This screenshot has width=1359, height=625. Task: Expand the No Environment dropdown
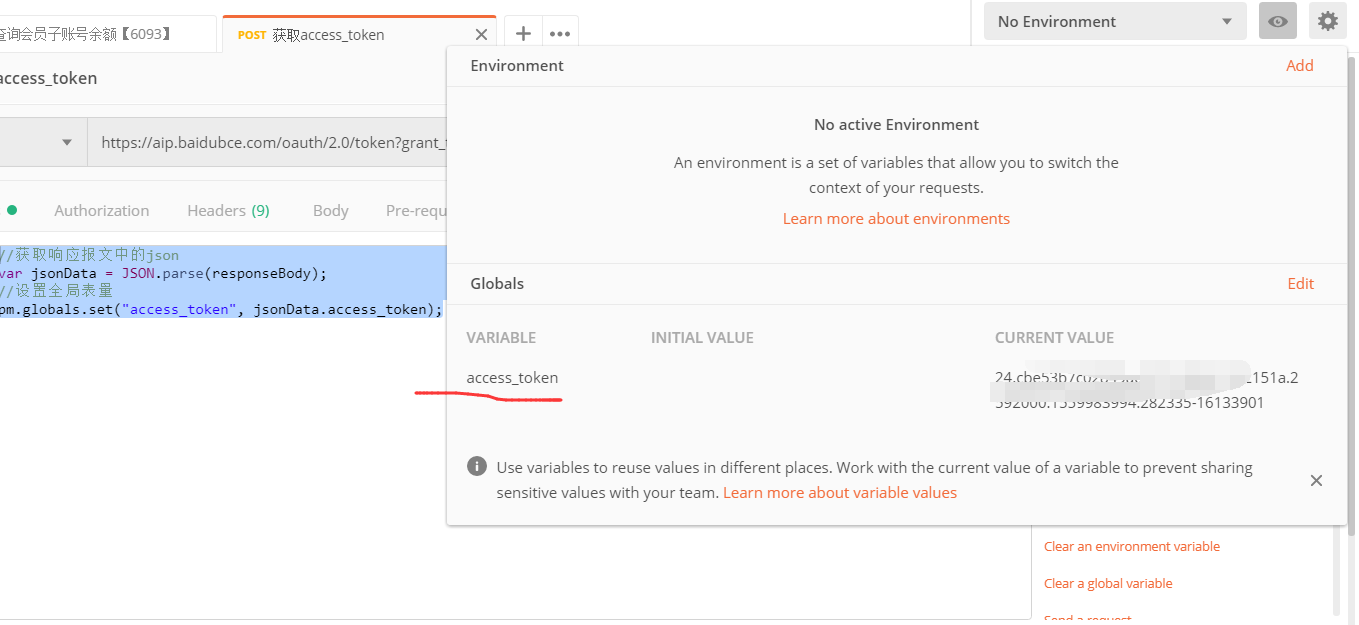pyautogui.click(x=1115, y=21)
